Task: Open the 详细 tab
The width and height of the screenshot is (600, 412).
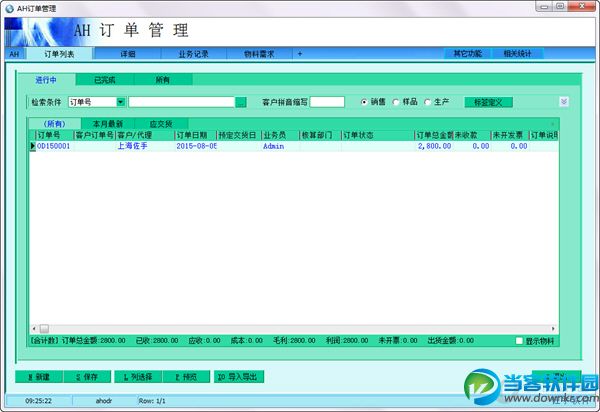Action: [x=128, y=54]
